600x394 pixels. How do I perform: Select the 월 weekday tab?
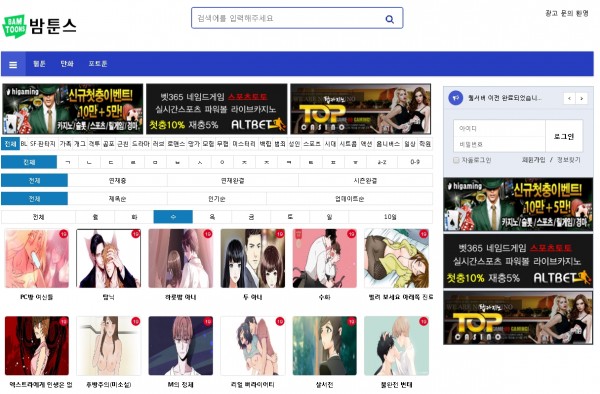click(95, 217)
